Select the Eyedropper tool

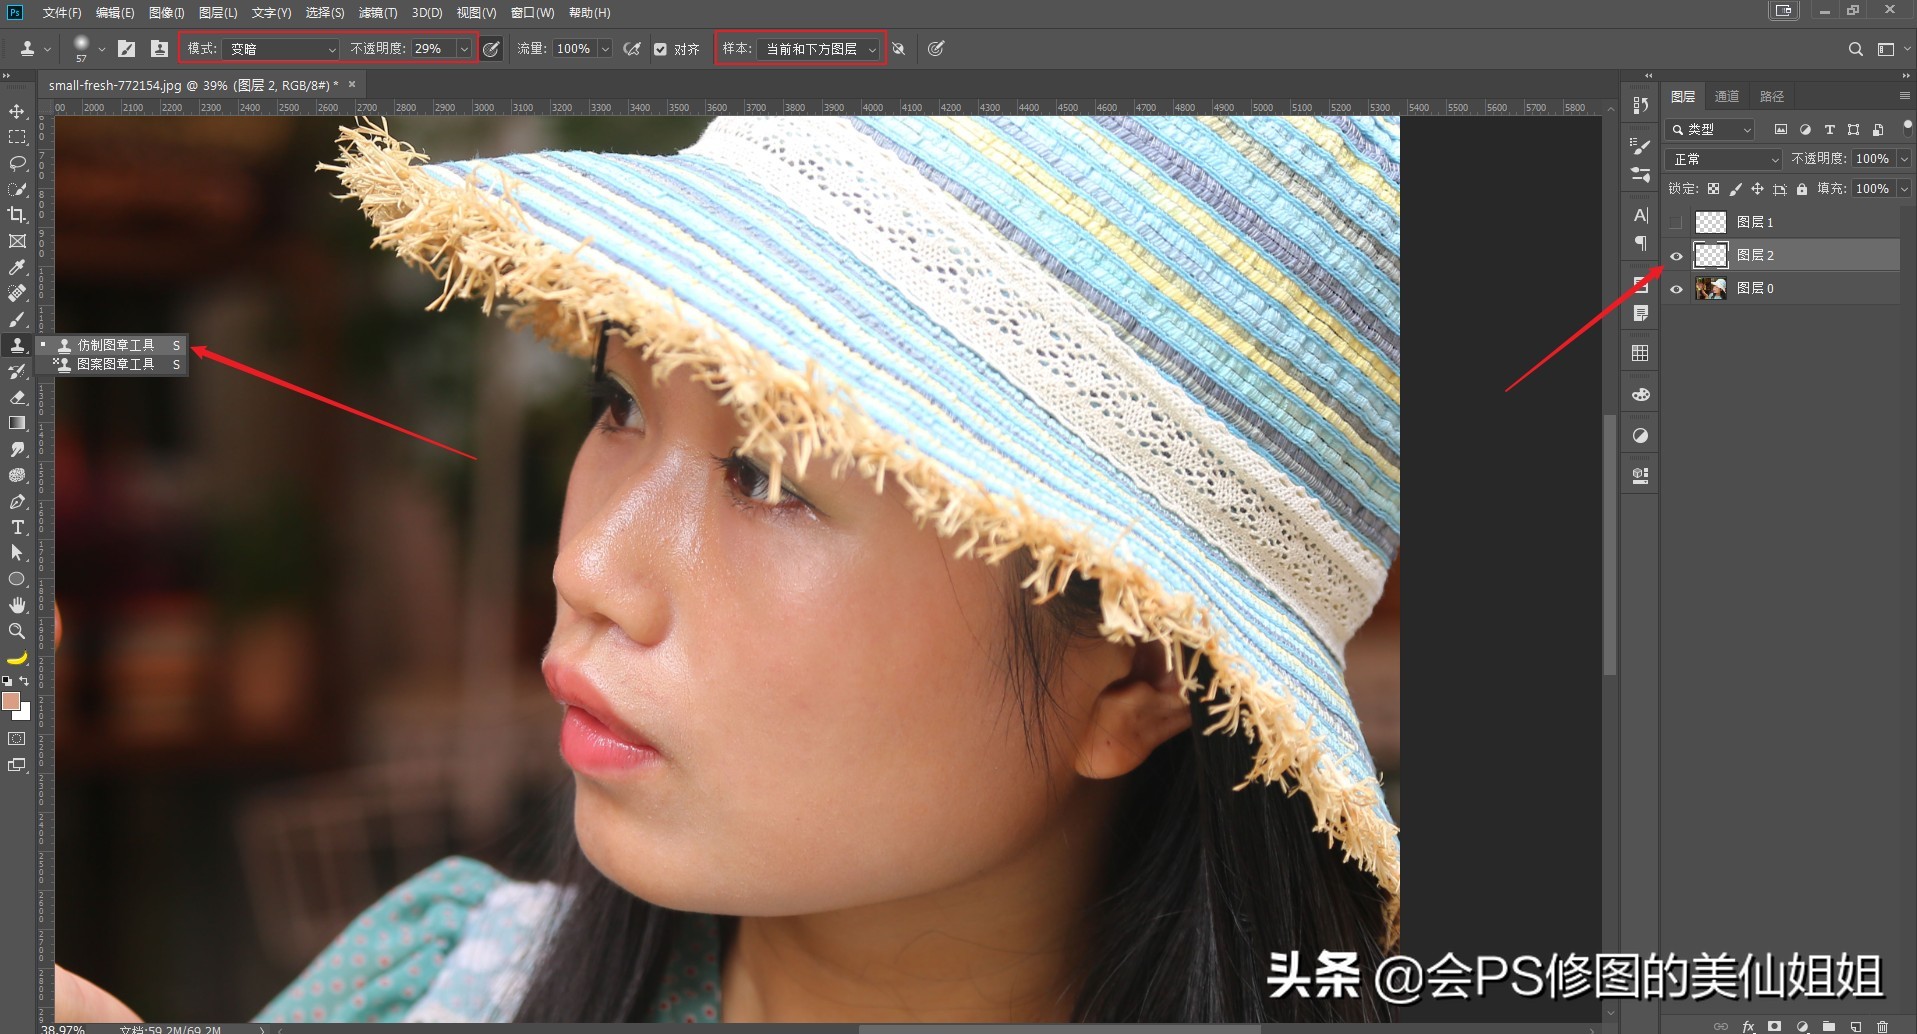click(x=17, y=267)
